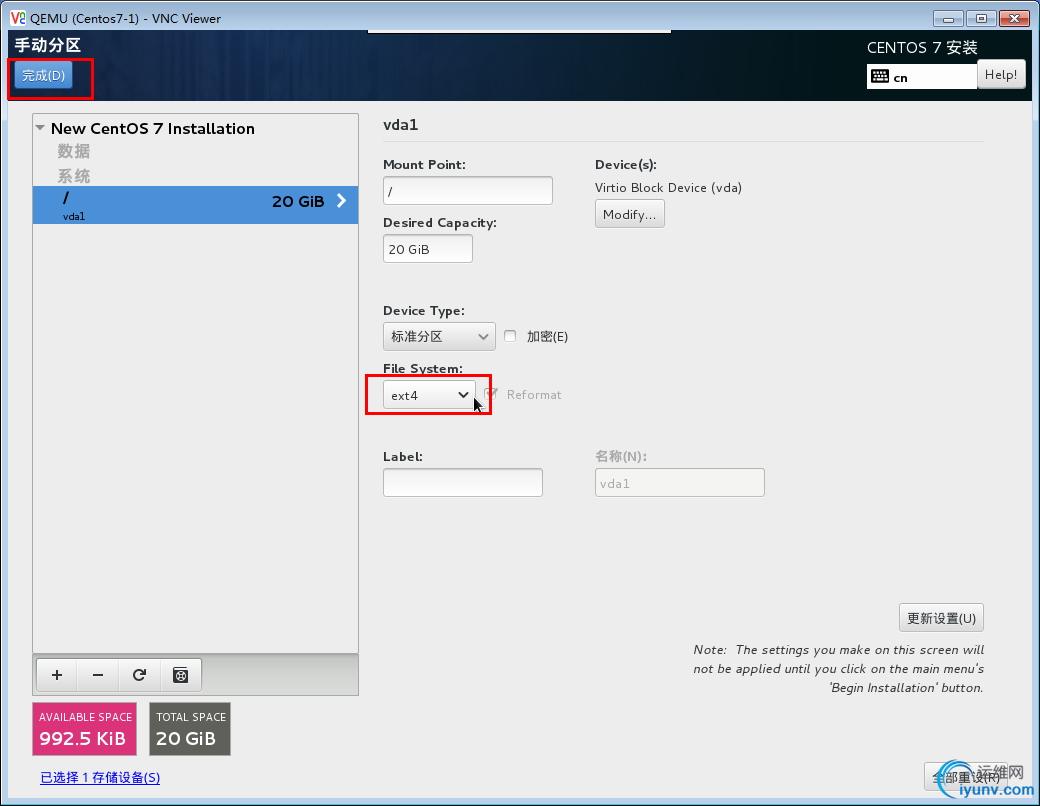Click the 完成(D) done button
This screenshot has height=806, width=1040.
click(x=44, y=75)
